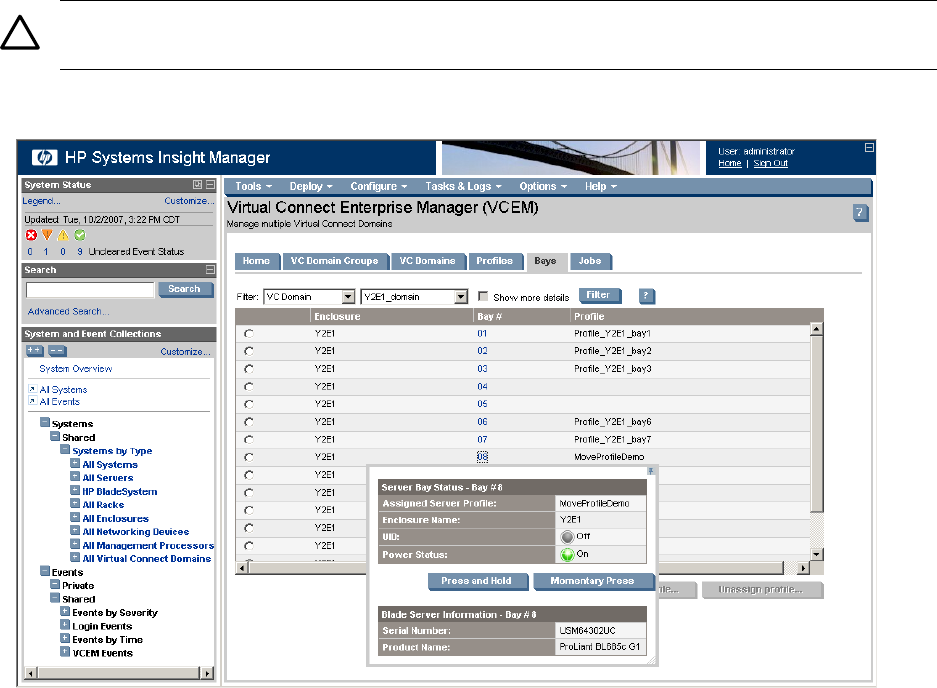Image resolution: width=937 pixels, height=688 pixels.
Task: Select radio button for bay 01 row
Action: [248, 333]
